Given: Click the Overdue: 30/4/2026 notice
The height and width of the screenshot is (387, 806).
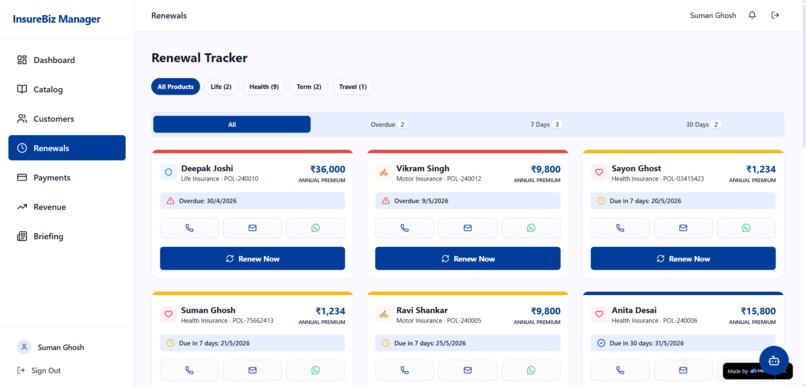Looking at the screenshot, I should click(252, 201).
